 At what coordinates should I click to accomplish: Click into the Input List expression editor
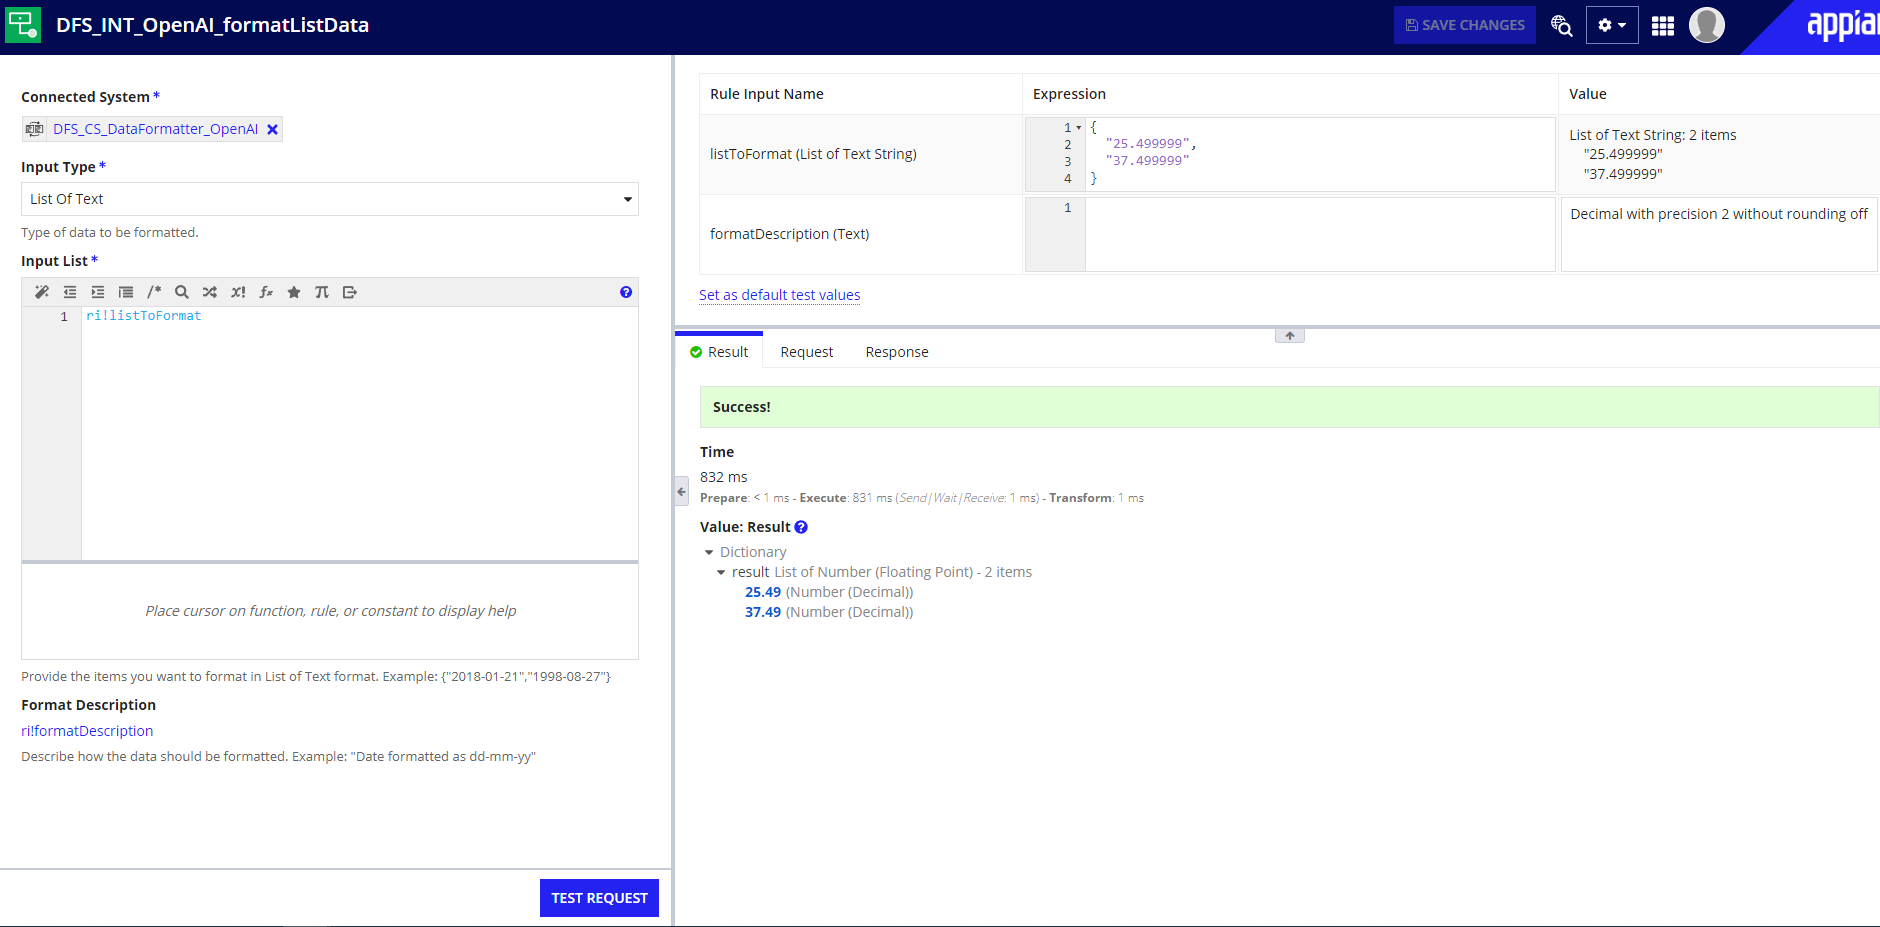pos(359,433)
